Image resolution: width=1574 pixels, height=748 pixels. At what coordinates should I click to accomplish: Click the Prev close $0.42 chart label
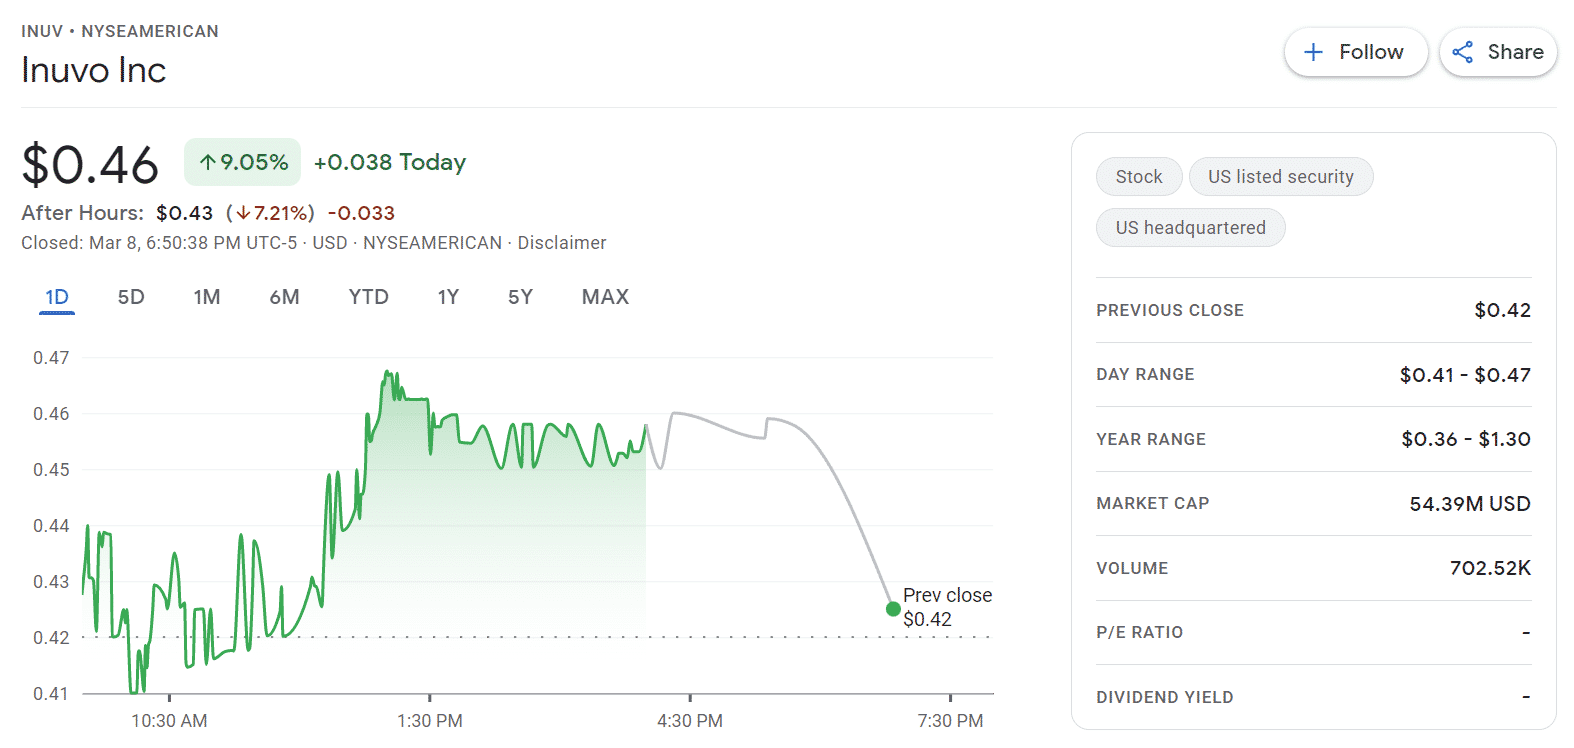947,607
